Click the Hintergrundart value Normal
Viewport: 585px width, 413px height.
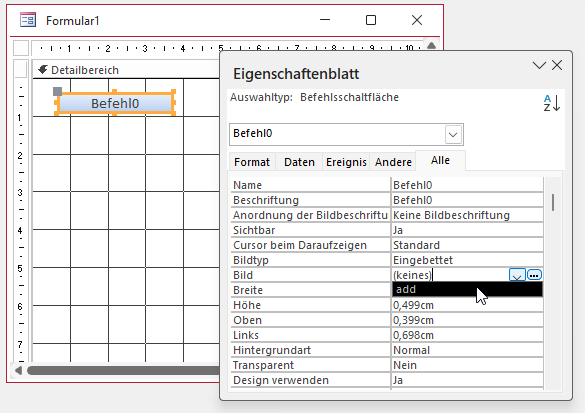(467, 350)
